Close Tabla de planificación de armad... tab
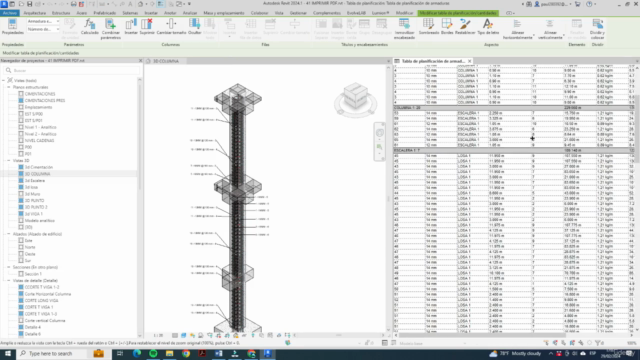Screen dimensions: 640x360 [469, 61]
